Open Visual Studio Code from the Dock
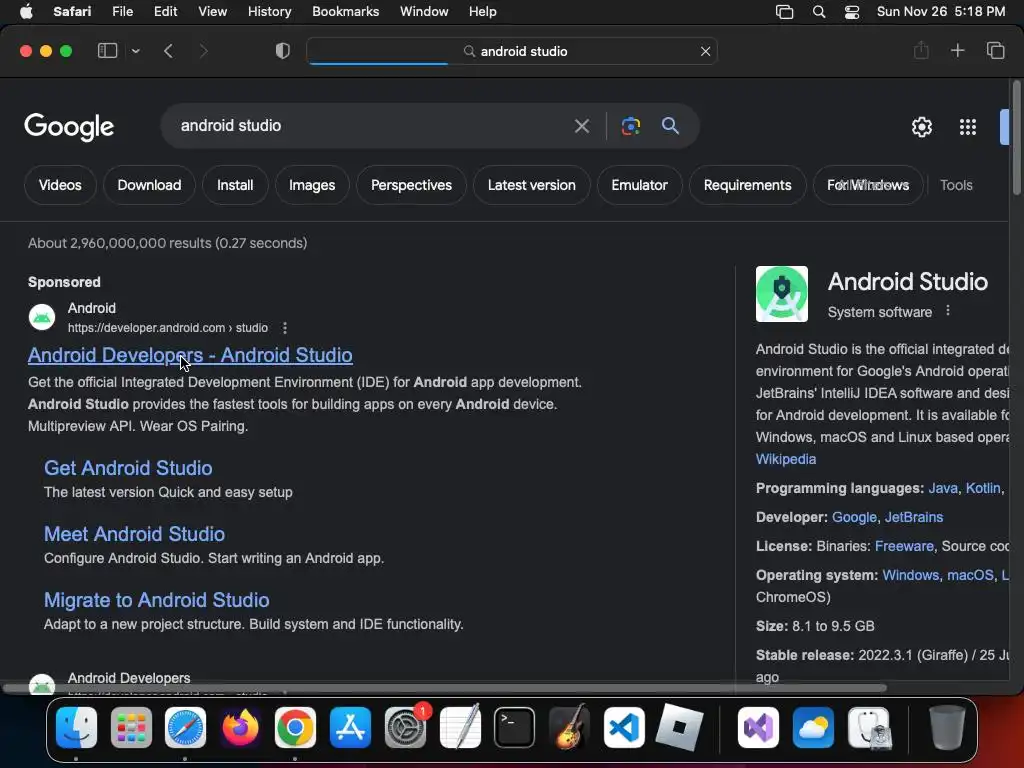The height and width of the screenshot is (768, 1024). 624,727
